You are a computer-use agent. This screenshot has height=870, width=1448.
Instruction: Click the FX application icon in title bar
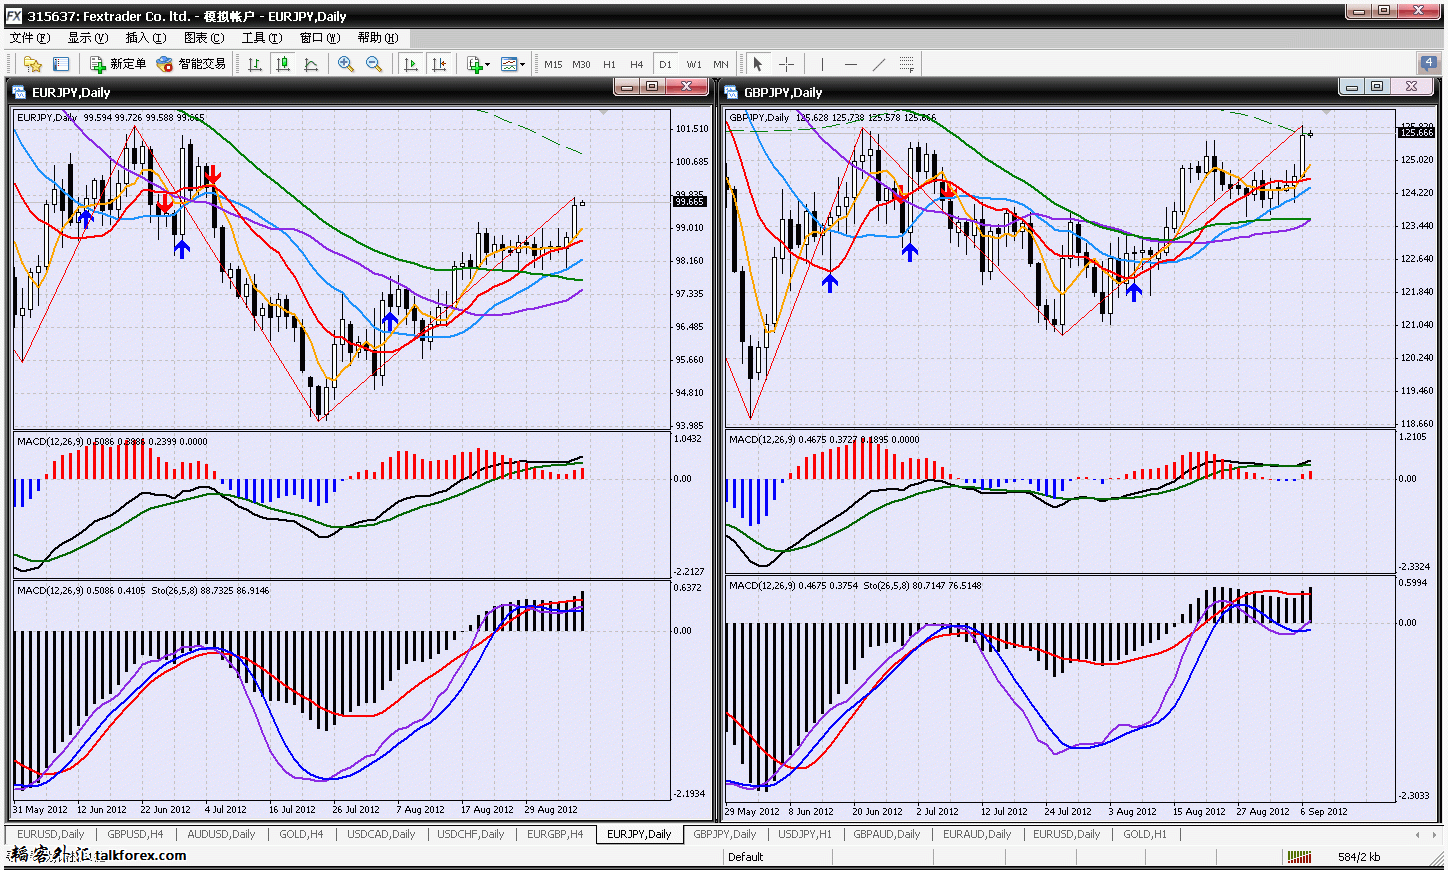point(14,16)
